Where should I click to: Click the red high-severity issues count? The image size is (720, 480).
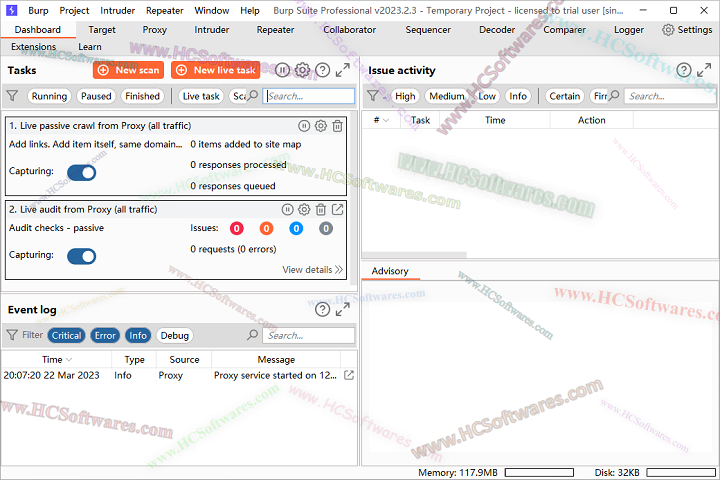(236, 228)
